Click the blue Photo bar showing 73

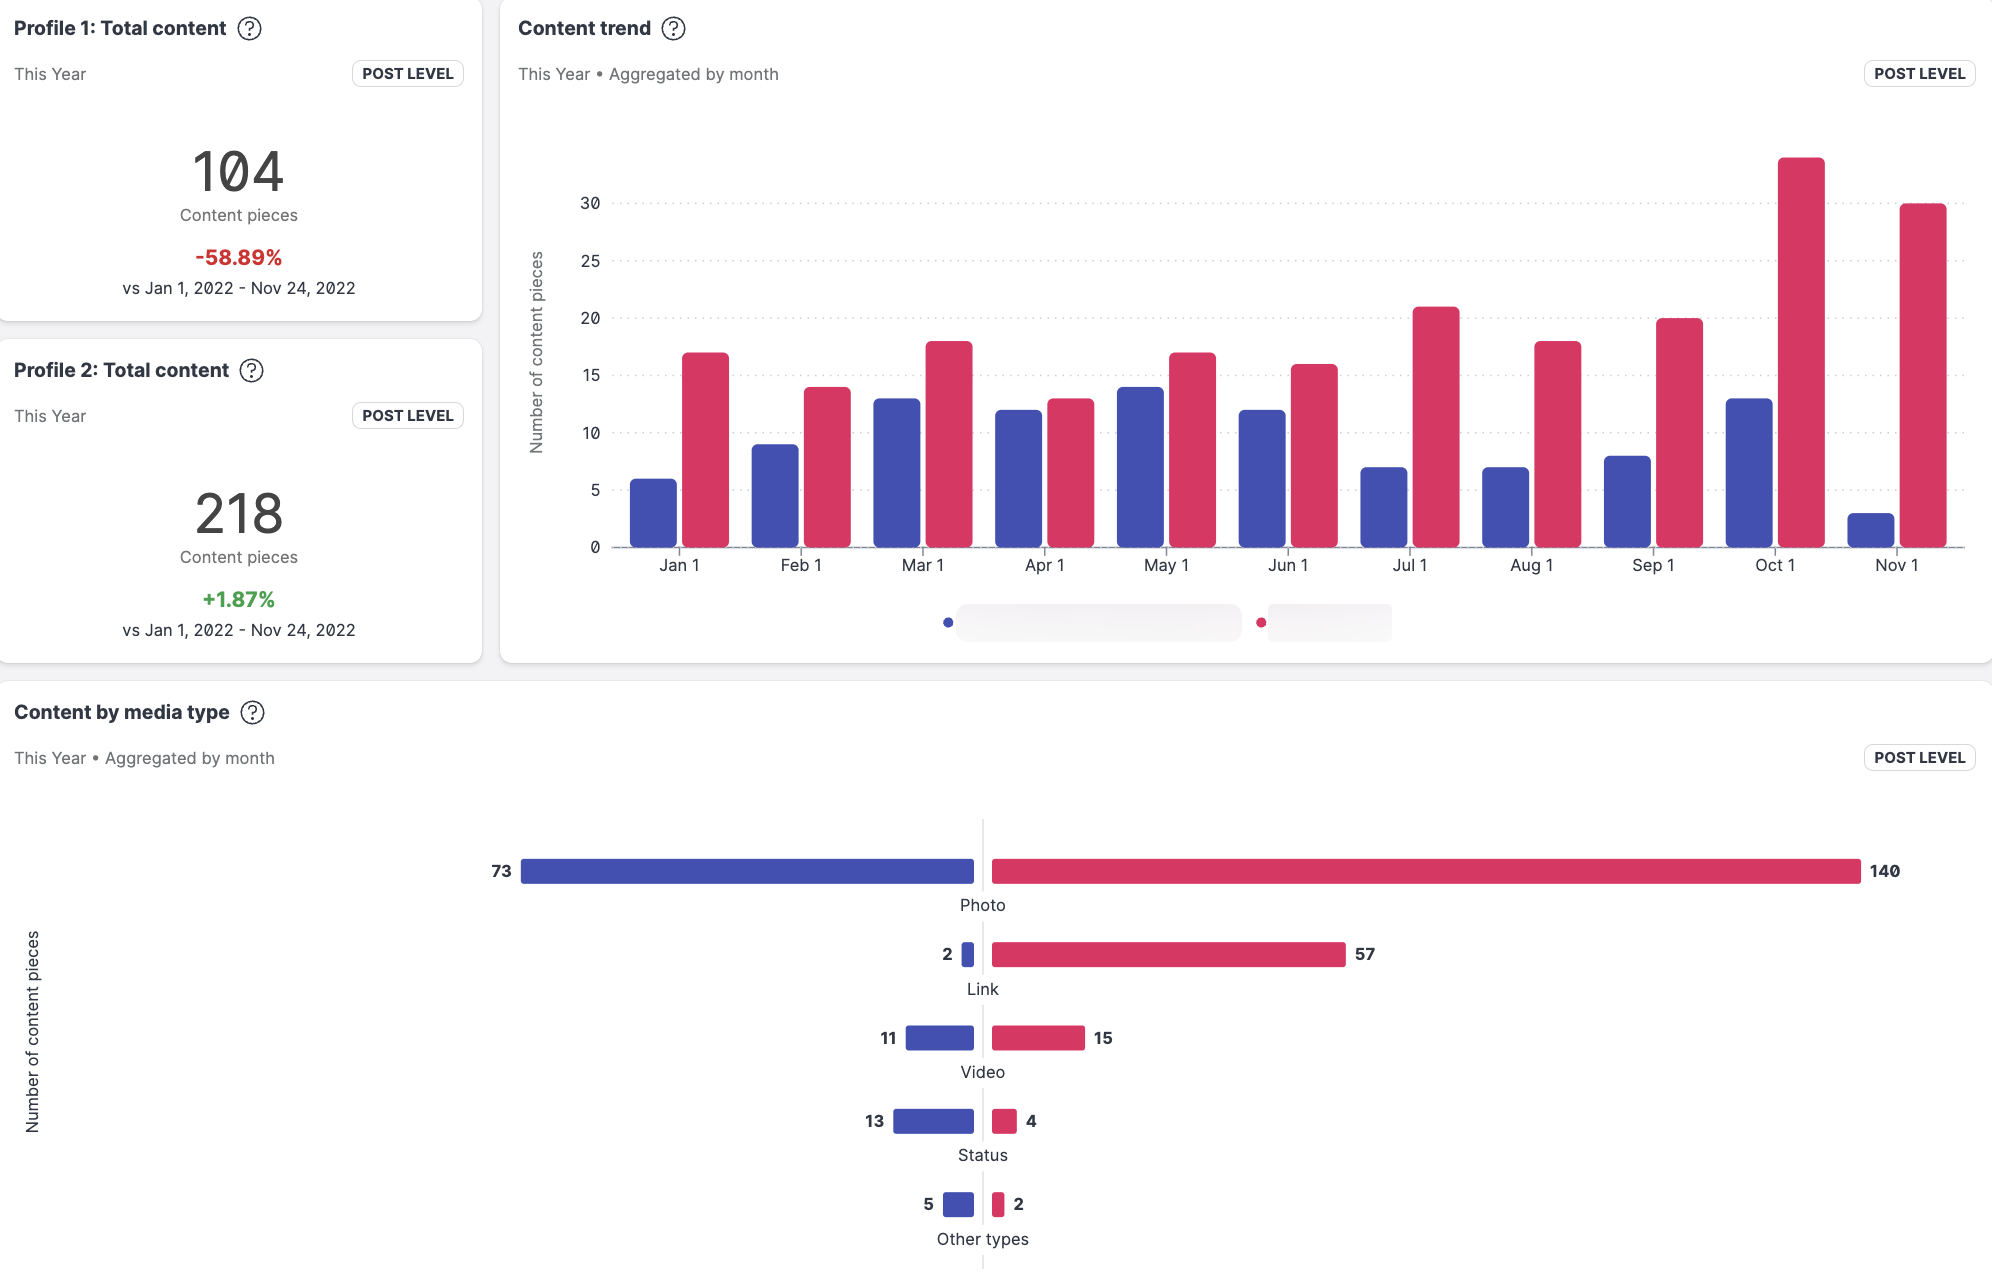point(747,871)
